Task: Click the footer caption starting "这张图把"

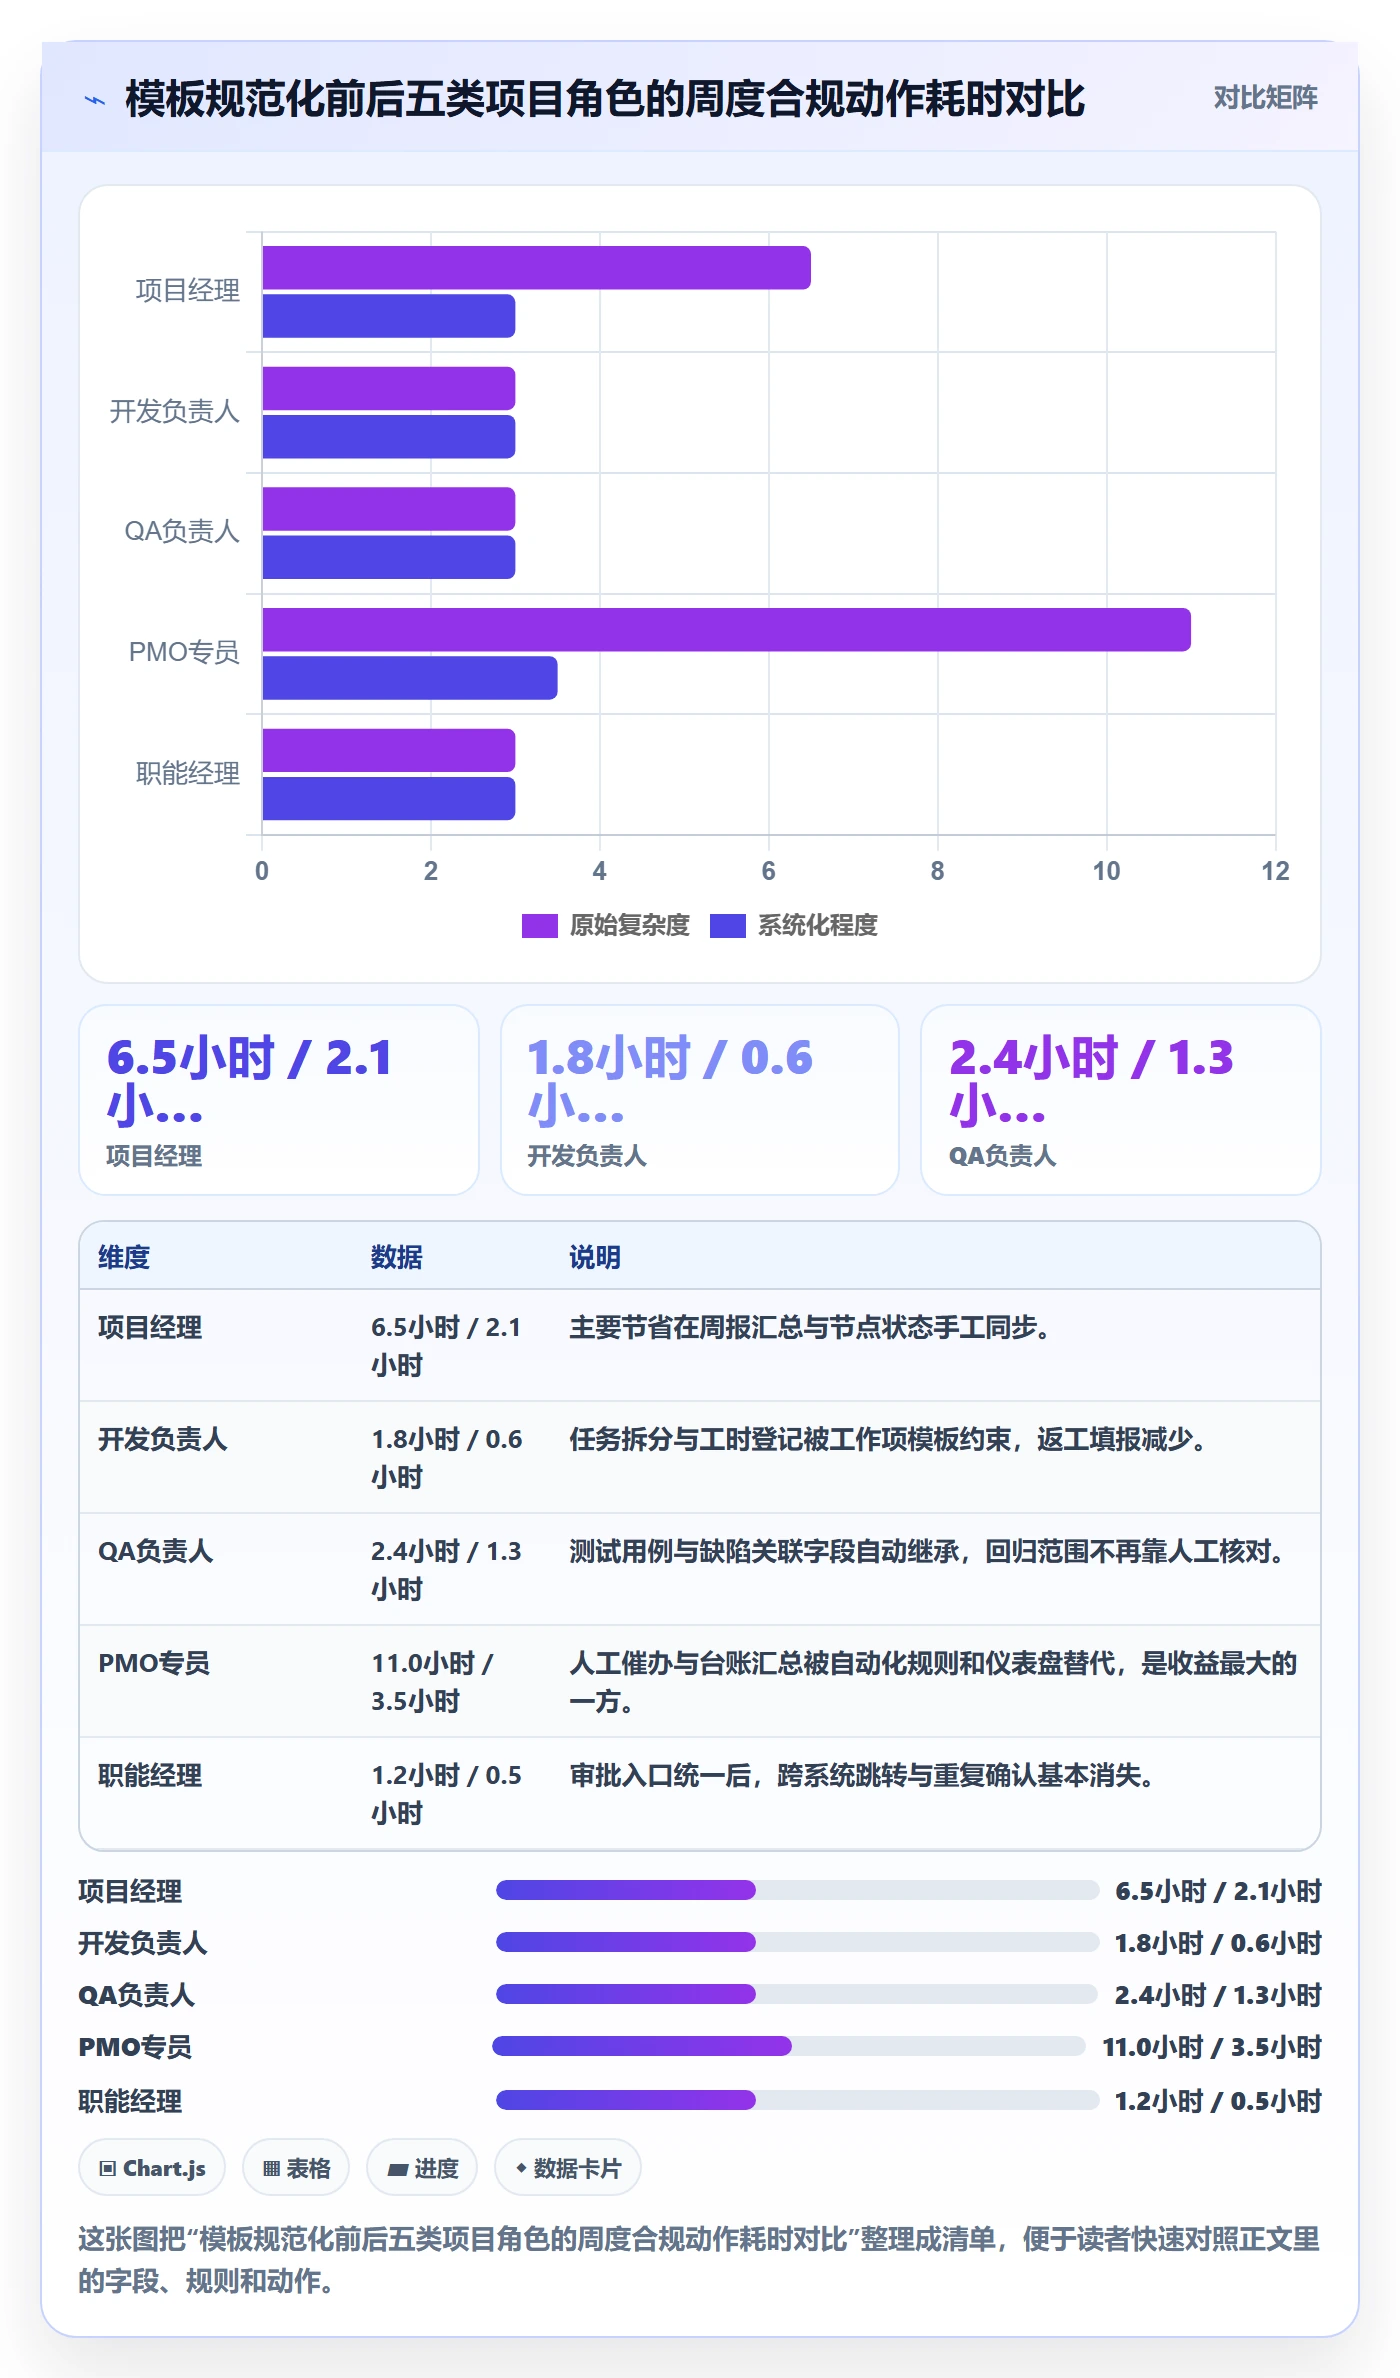Action: 699,2259
